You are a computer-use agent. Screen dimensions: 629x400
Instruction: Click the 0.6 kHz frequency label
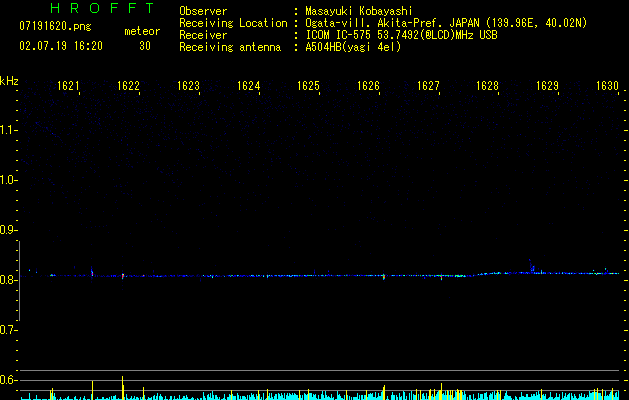[8, 380]
